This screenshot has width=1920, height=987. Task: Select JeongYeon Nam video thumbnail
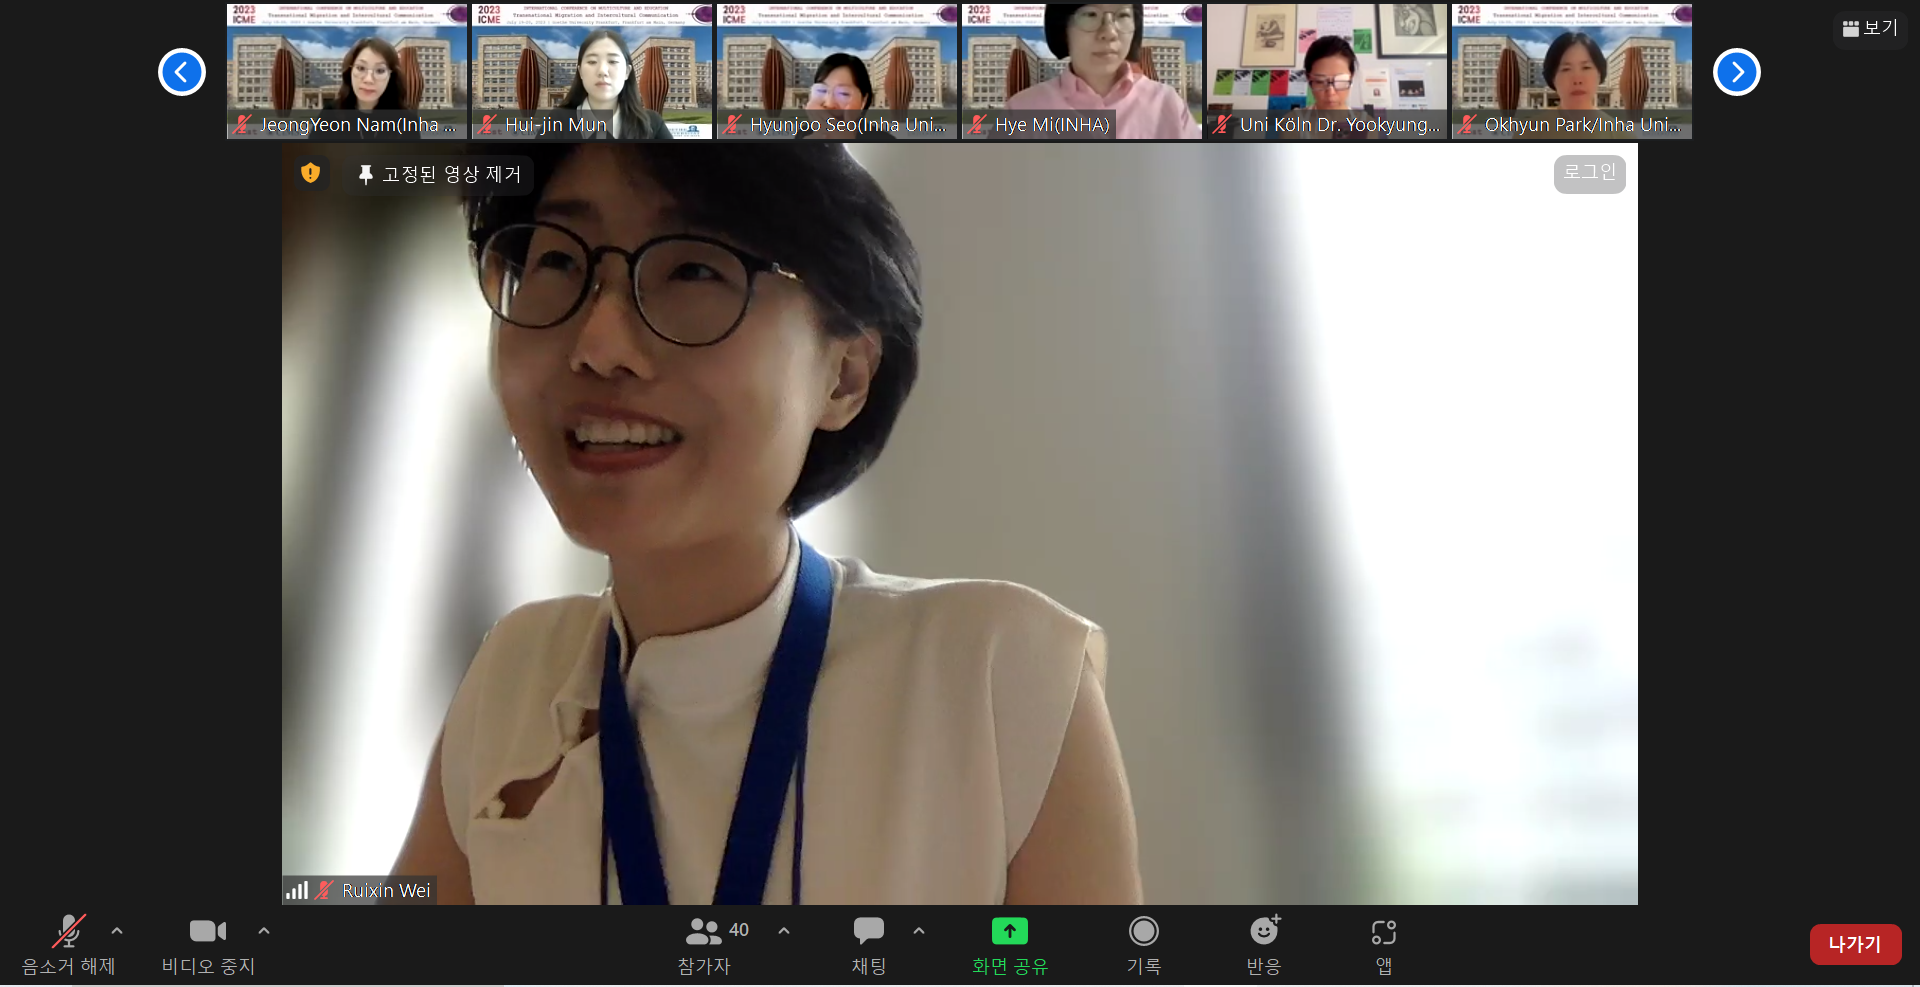coord(347,71)
